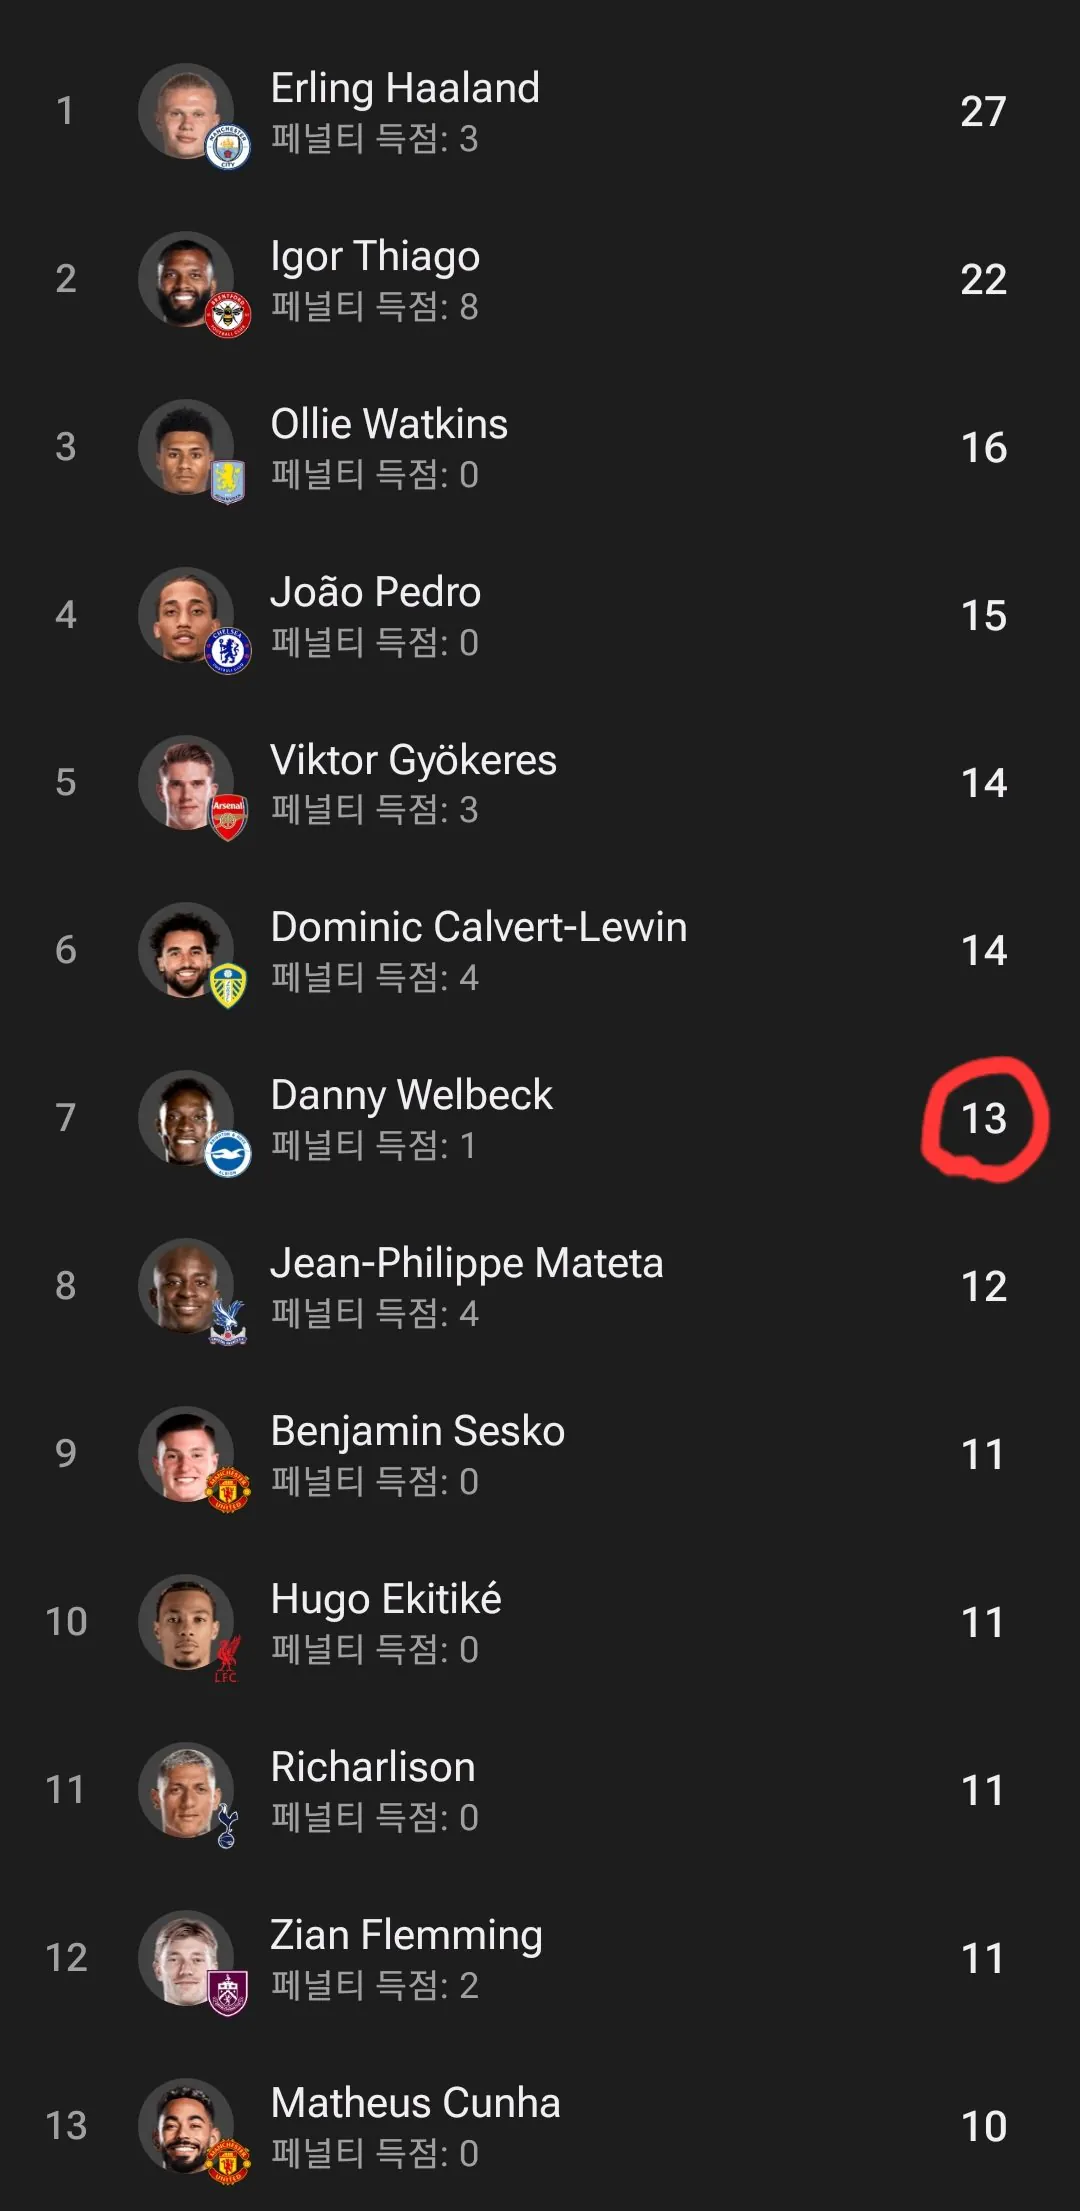This screenshot has width=1080, height=2211.
Task: Tap the Chelsea badge beside João Pedro
Action: coord(227,652)
